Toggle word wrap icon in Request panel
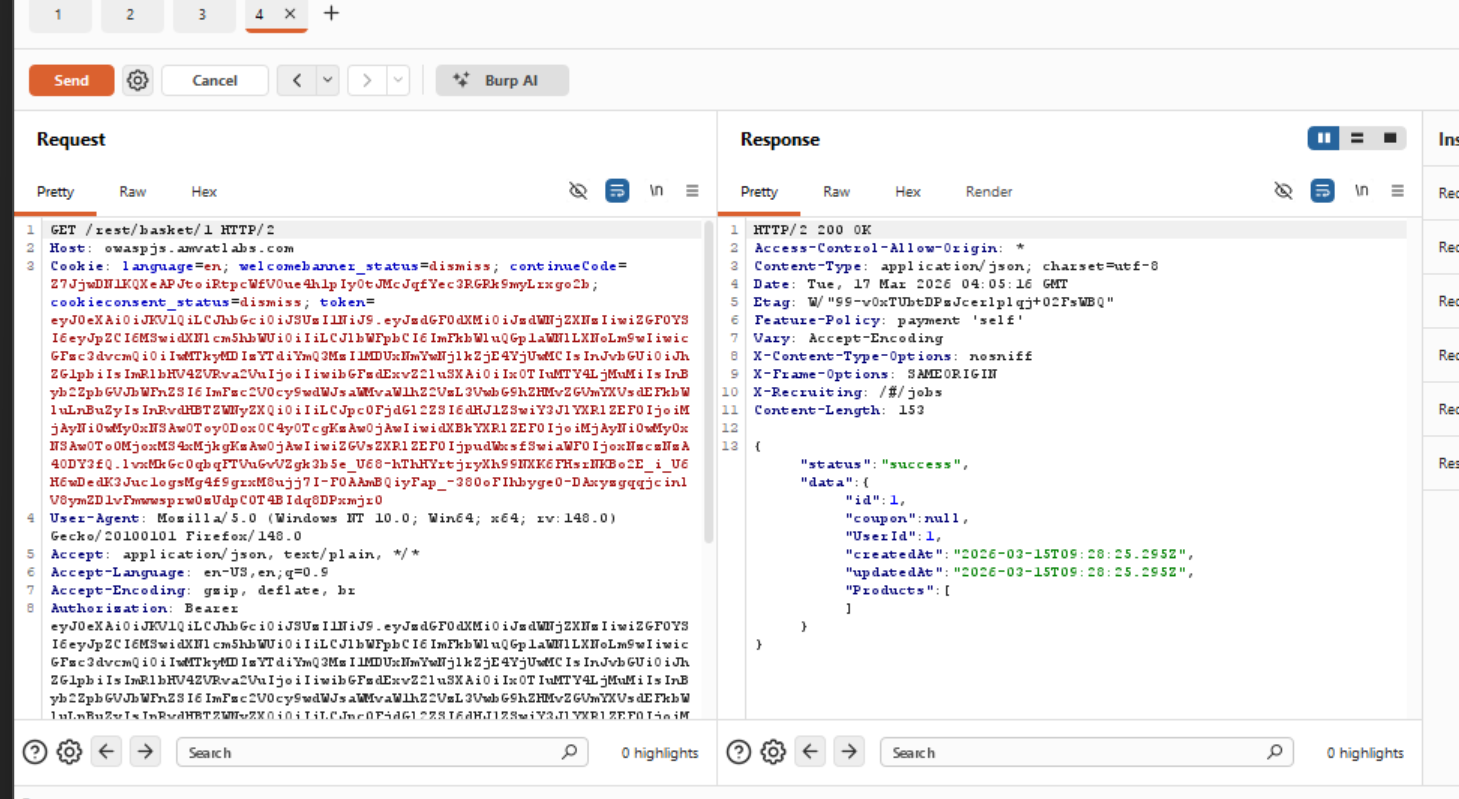The height and width of the screenshot is (799, 1459). 617,191
